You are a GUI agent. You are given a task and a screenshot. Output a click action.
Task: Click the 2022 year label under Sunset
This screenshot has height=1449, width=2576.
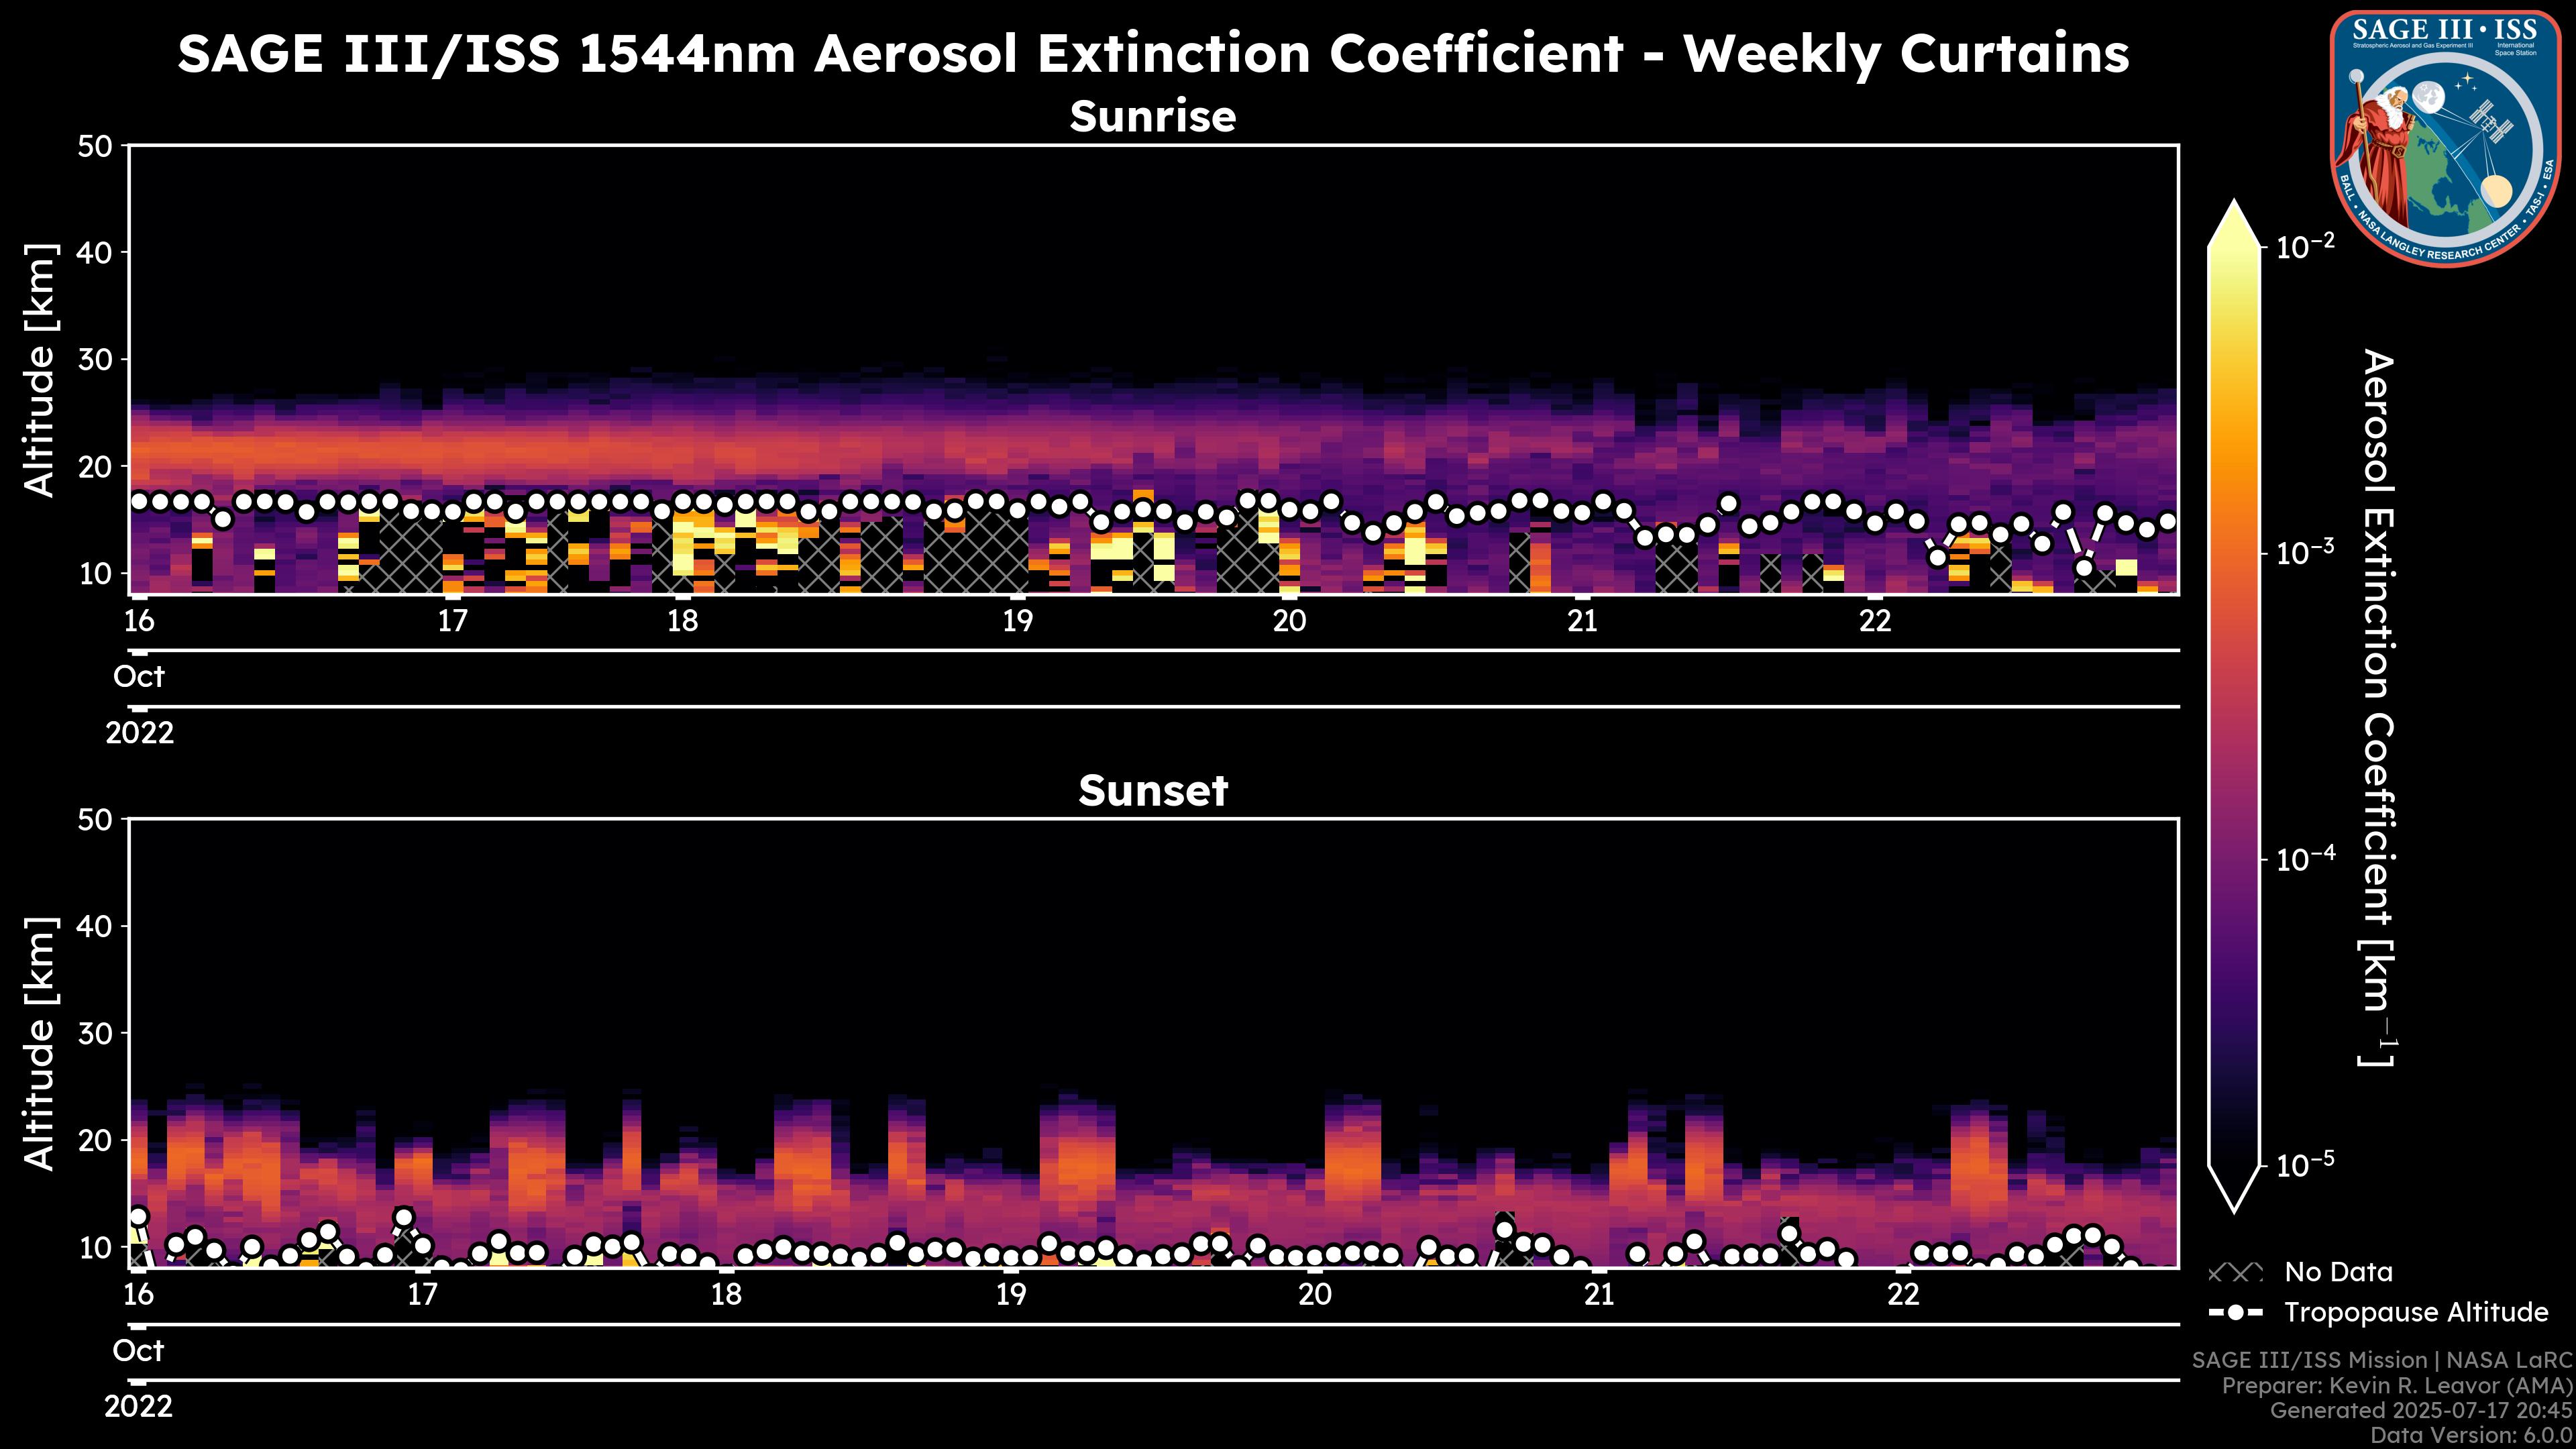[139, 1407]
